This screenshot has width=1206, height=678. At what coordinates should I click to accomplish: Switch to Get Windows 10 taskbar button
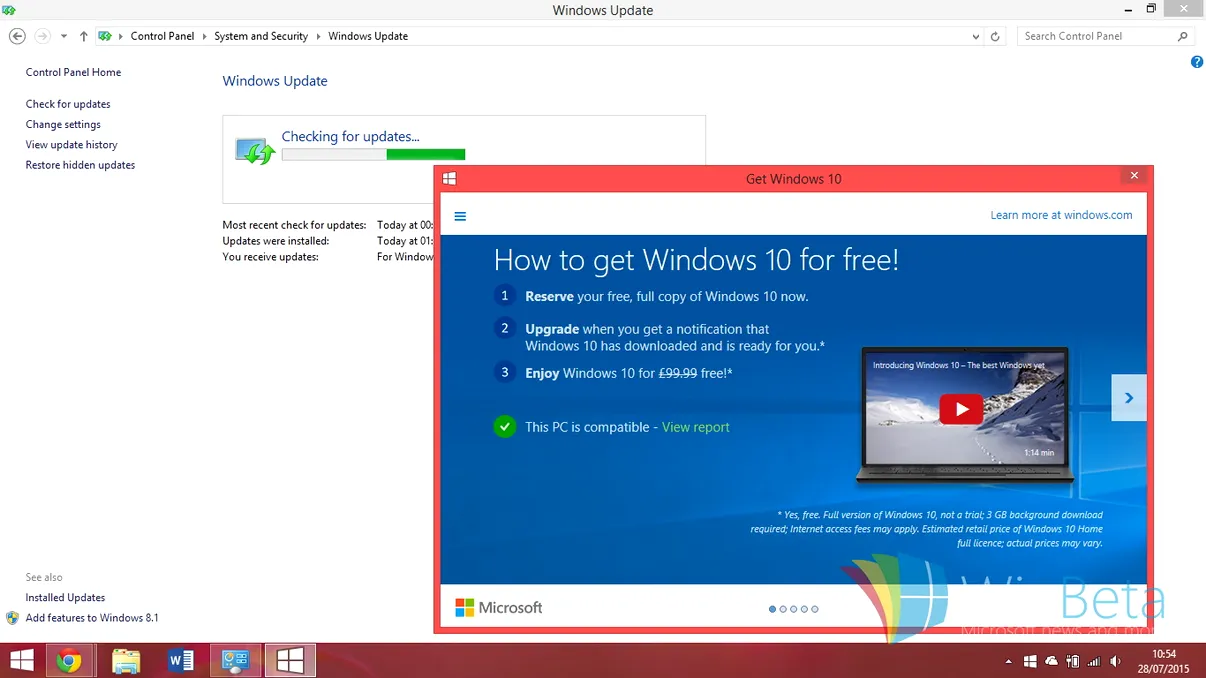pos(290,660)
